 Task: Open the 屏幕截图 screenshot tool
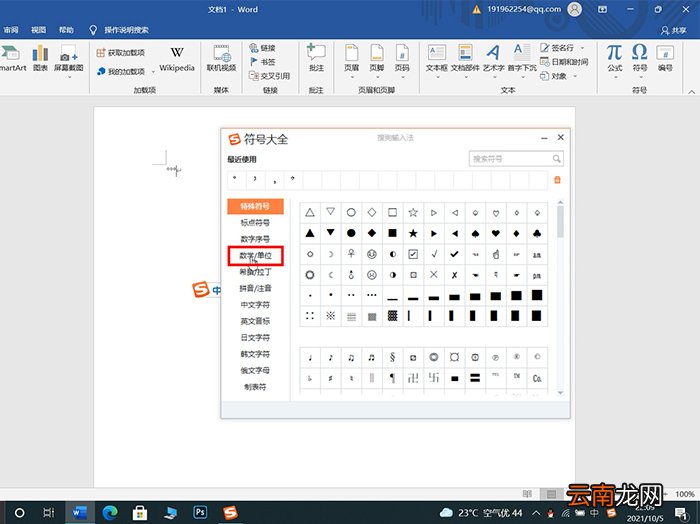point(68,60)
